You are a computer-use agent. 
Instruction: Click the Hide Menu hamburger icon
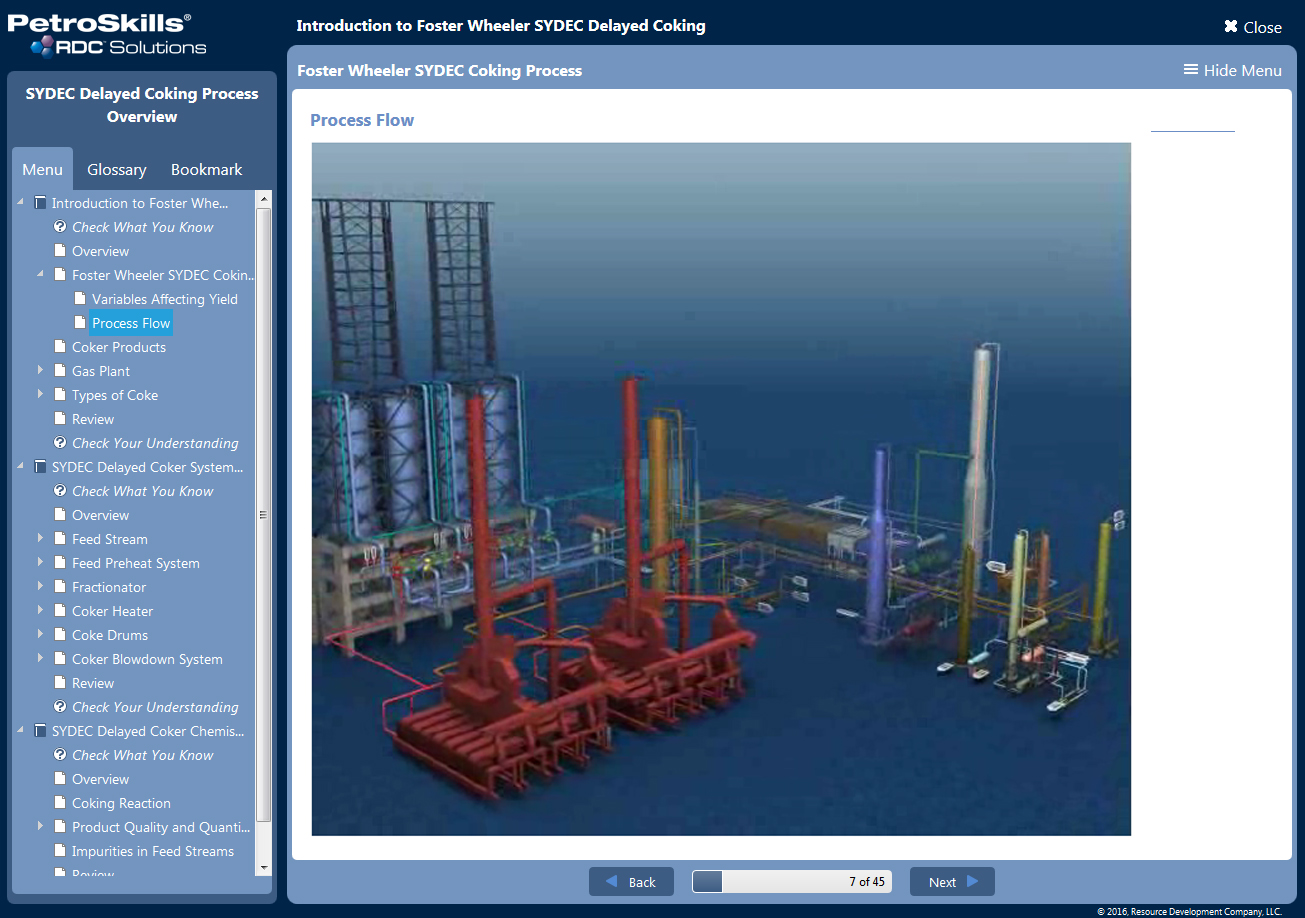pos(1190,70)
